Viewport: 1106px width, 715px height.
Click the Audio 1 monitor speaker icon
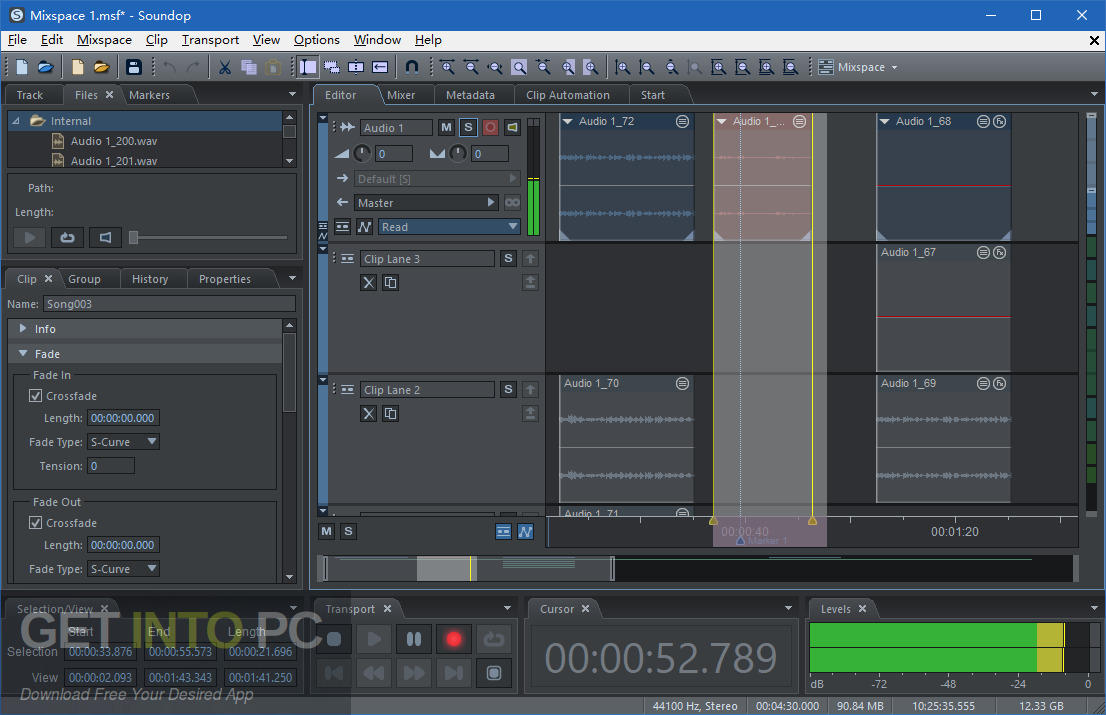[513, 128]
